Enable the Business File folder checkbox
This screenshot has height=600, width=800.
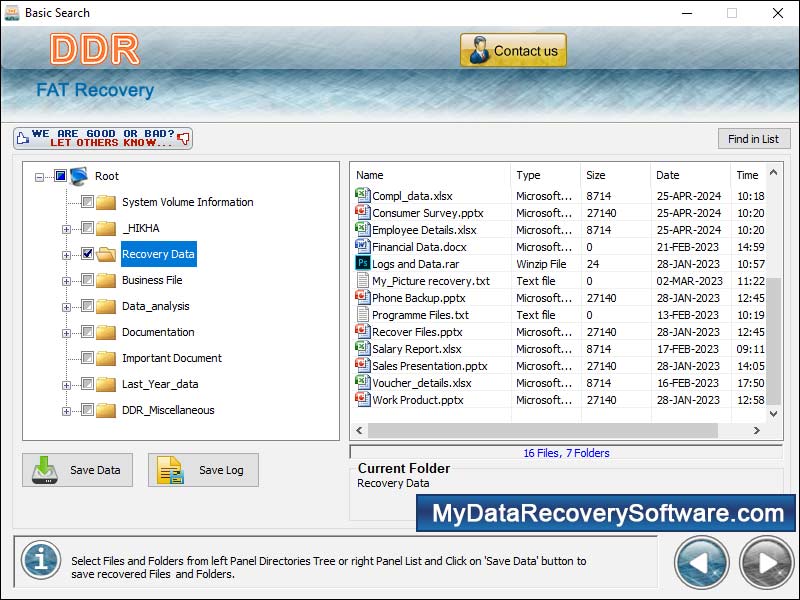(88, 280)
